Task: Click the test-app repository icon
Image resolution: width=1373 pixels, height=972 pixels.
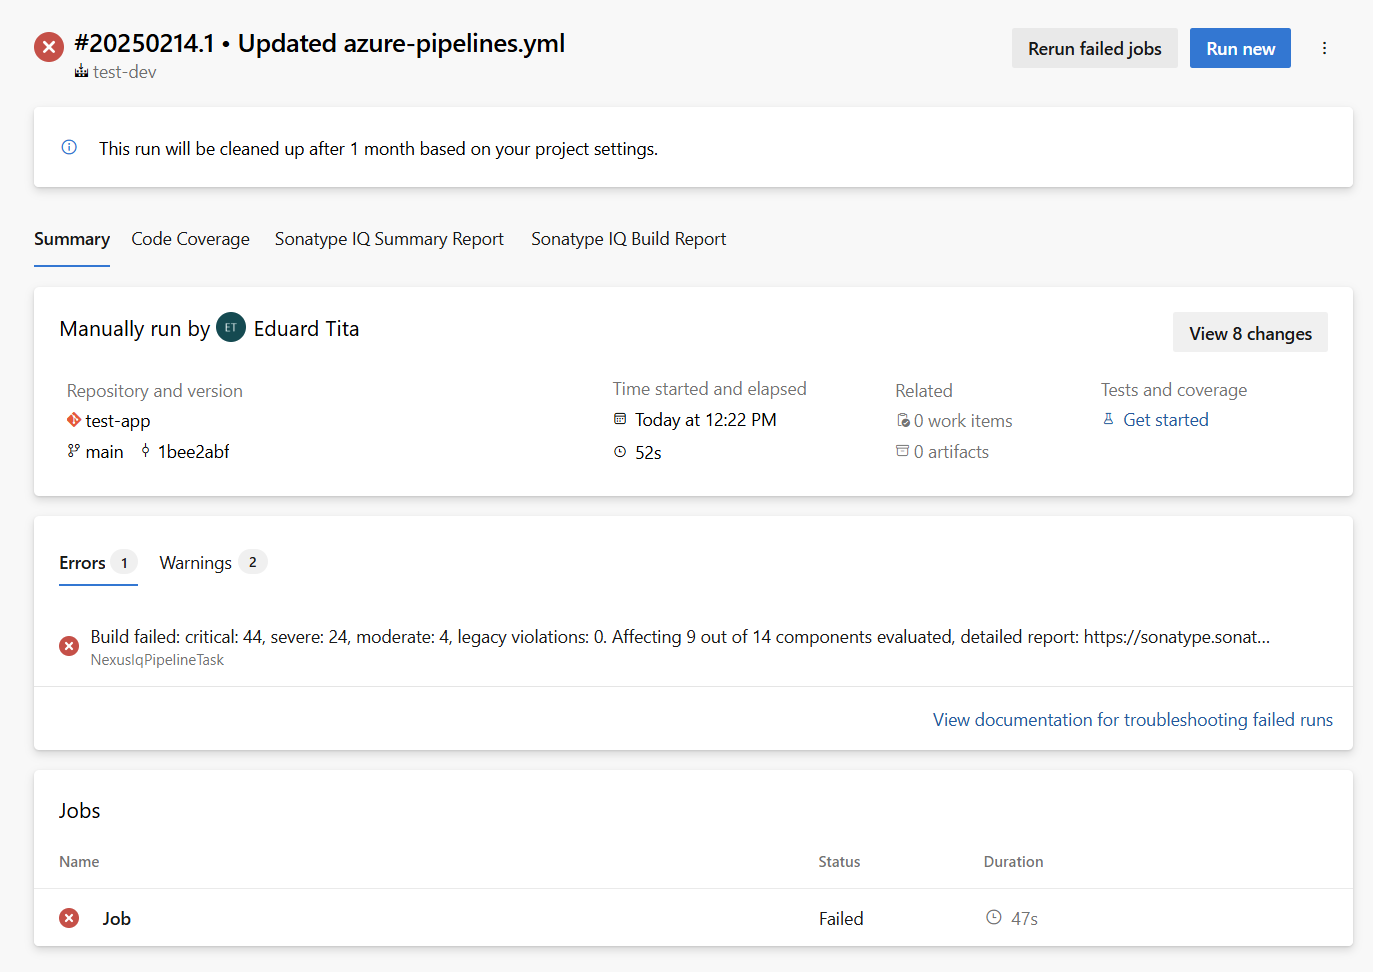Action: 72,420
